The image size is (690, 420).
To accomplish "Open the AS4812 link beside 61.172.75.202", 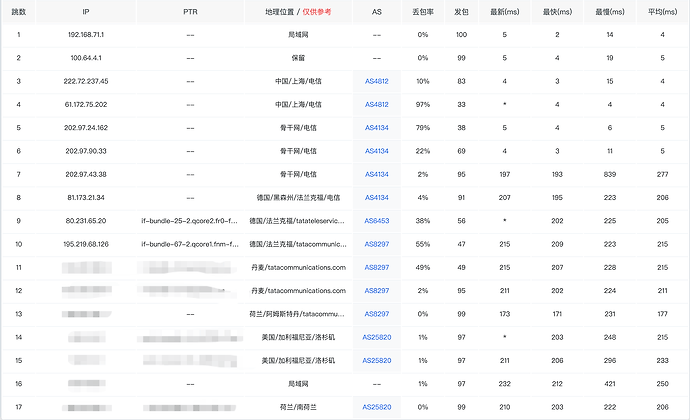I will click(x=377, y=104).
